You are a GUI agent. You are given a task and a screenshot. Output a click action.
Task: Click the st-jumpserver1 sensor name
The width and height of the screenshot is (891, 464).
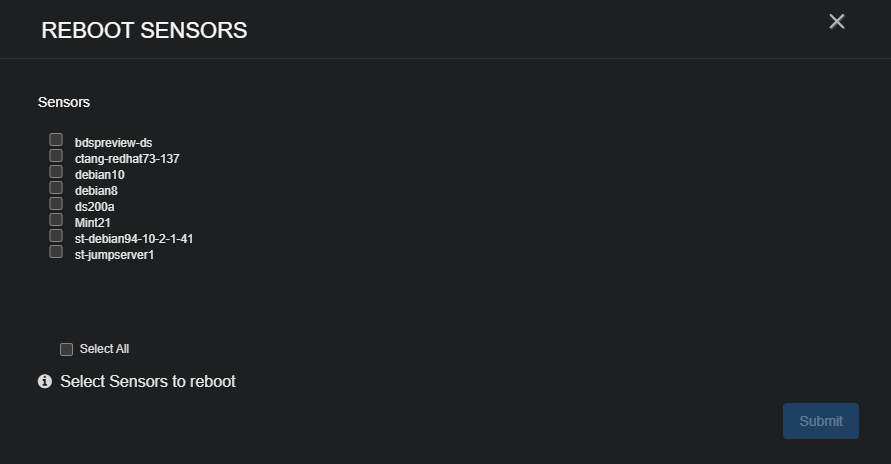pos(114,255)
